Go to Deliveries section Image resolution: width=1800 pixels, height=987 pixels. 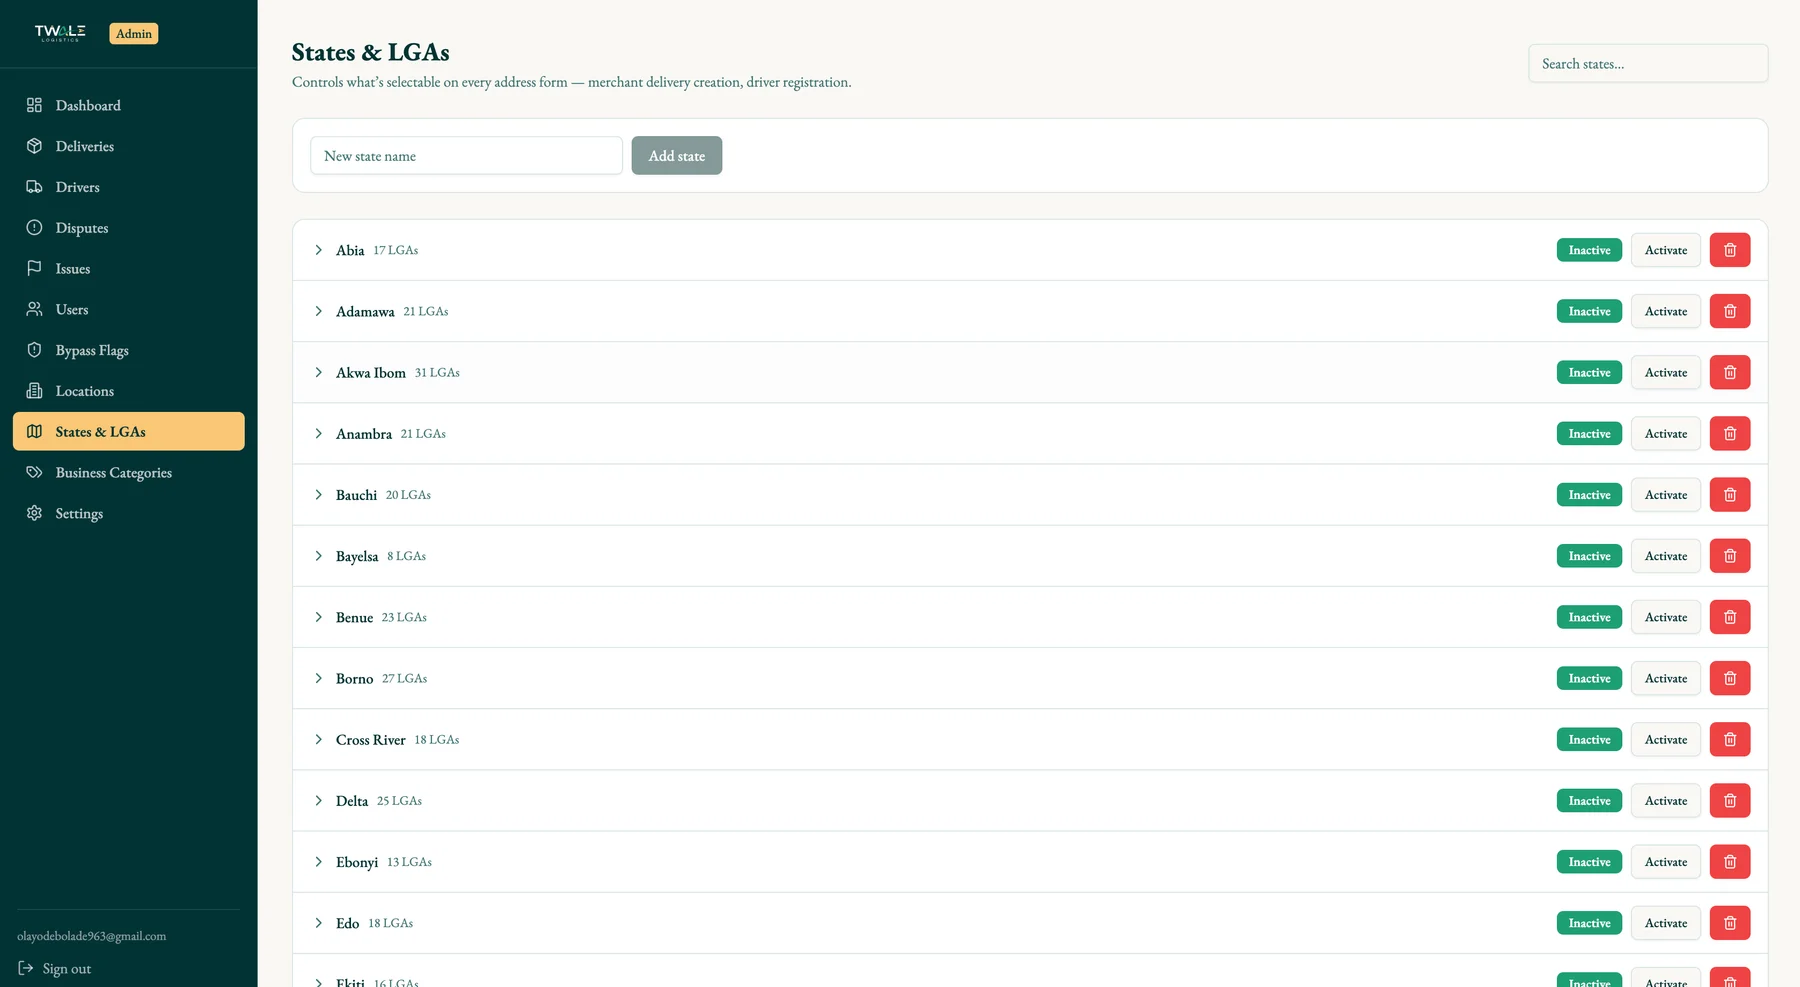pos(128,146)
